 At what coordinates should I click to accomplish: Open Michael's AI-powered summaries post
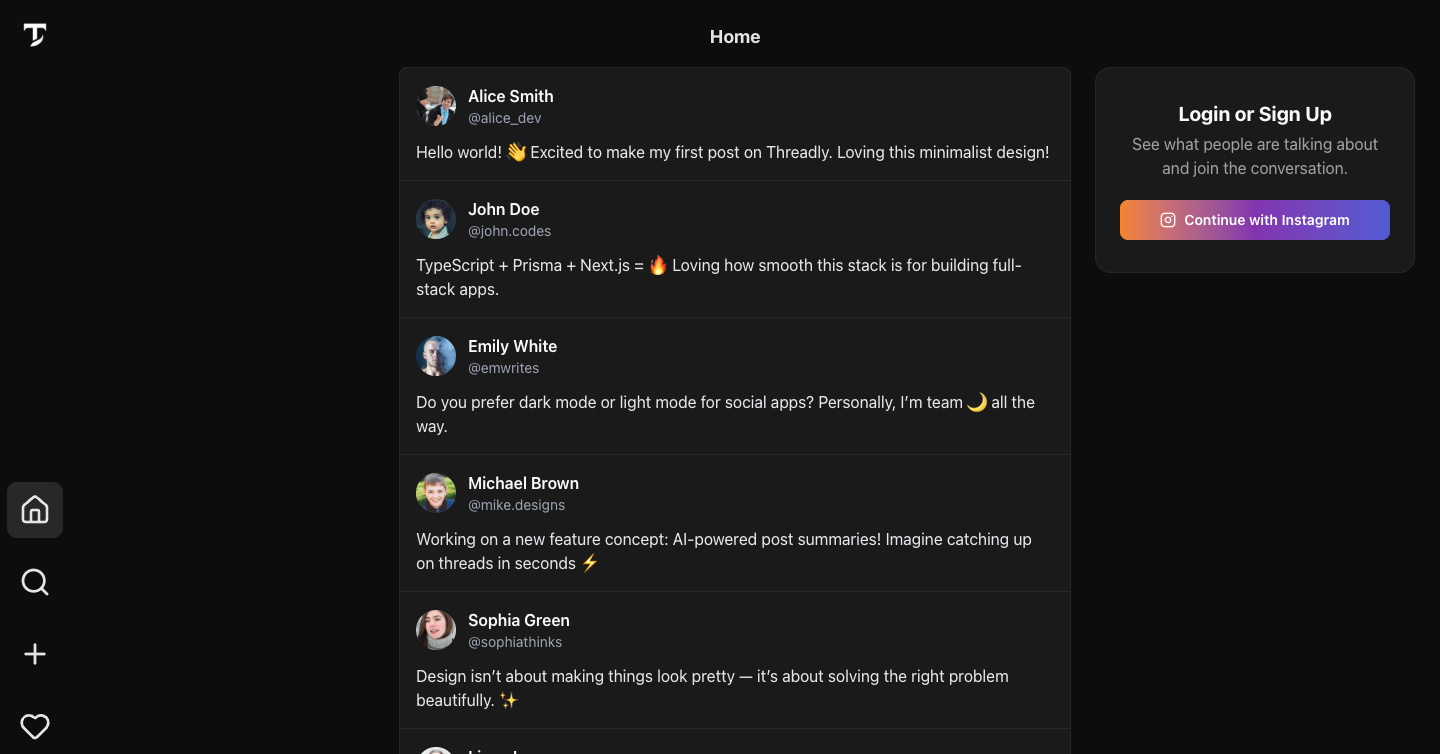(723, 551)
